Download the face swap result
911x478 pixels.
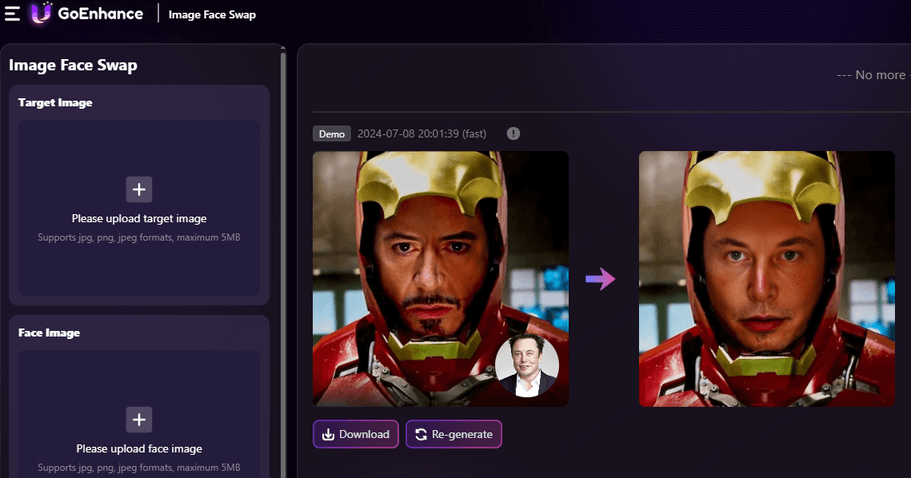tap(356, 434)
